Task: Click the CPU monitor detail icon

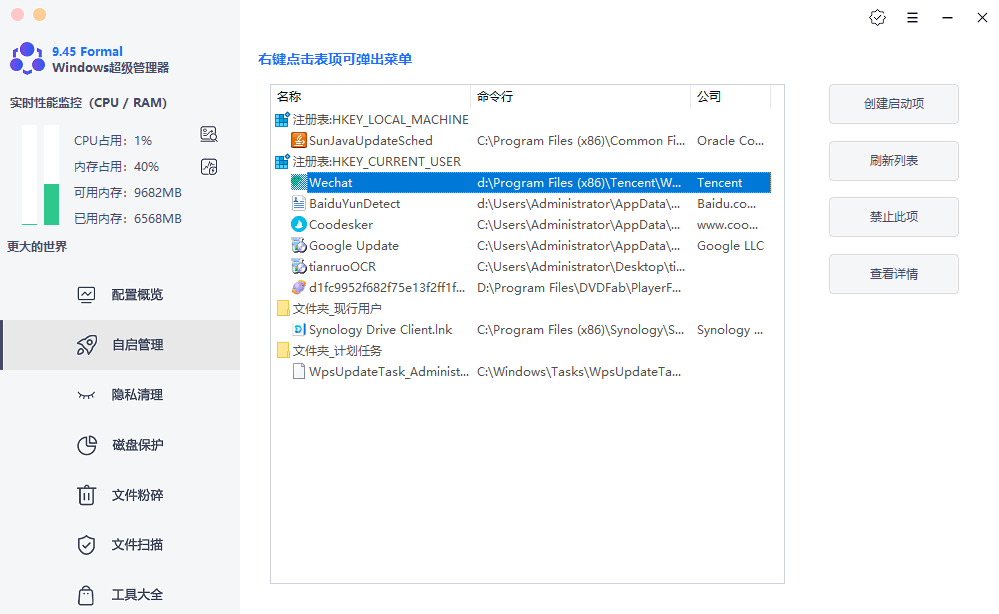Action: (x=208, y=133)
